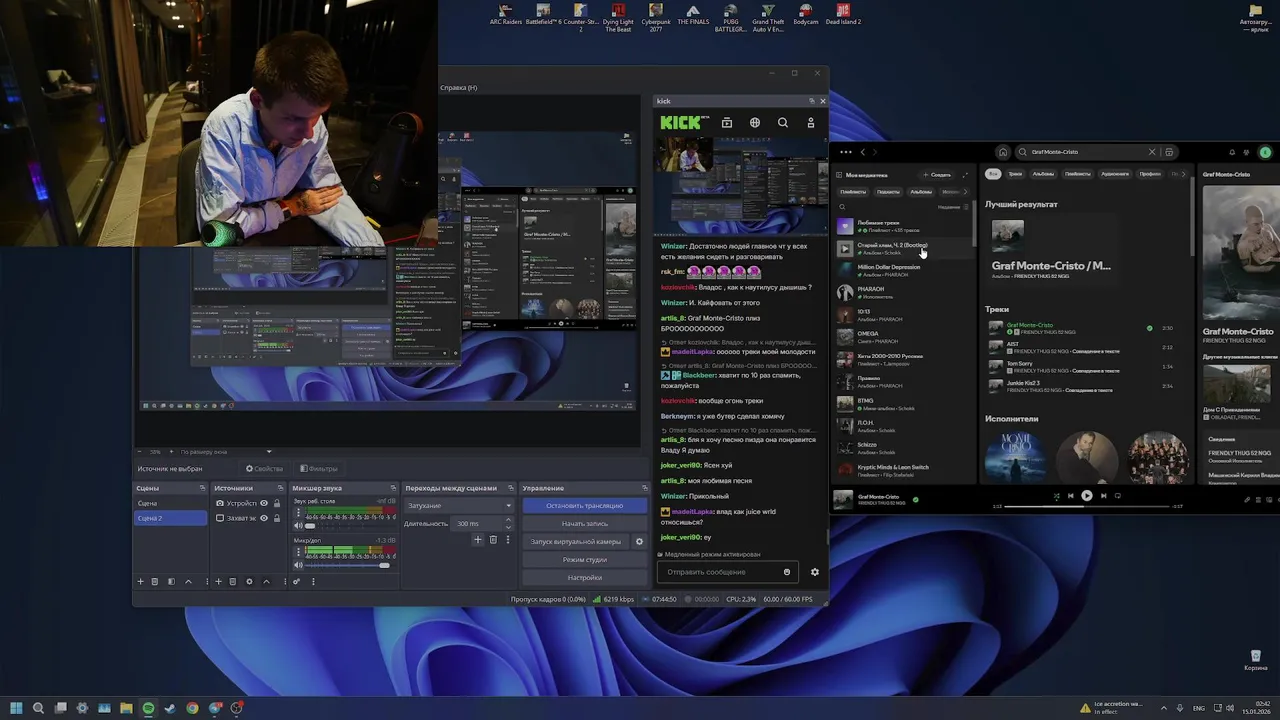Image resolution: width=1280 pixels, height=720 pixels.
Task: Skip to next track in Spotify
Action: click(1103, 495)
